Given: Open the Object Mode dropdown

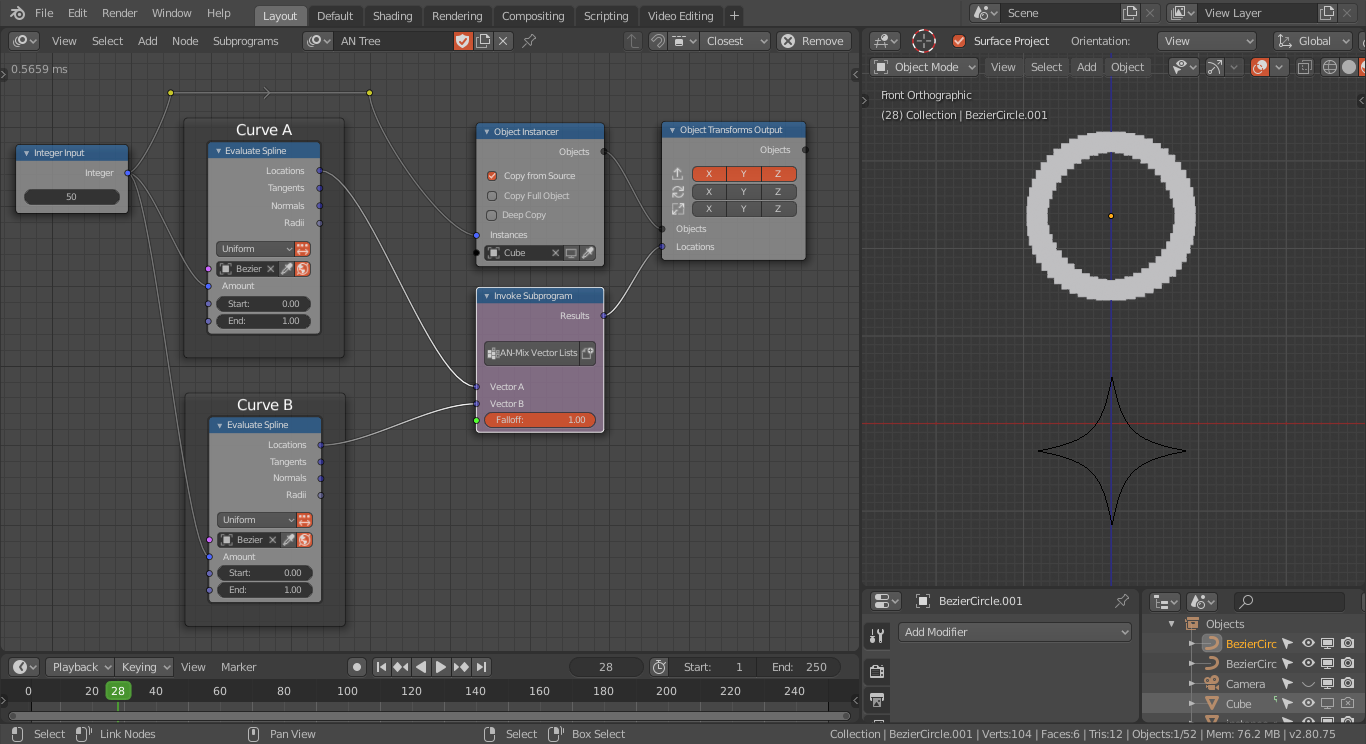Looking at the screenshot, I should (x=924, y=67).
